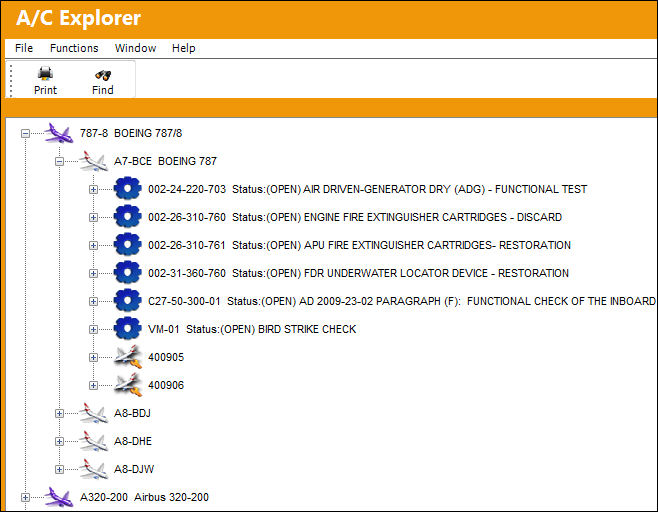Click gear icon for task C27-50-300-01
This screenshot has height=512, width=658.
point(128,301)
